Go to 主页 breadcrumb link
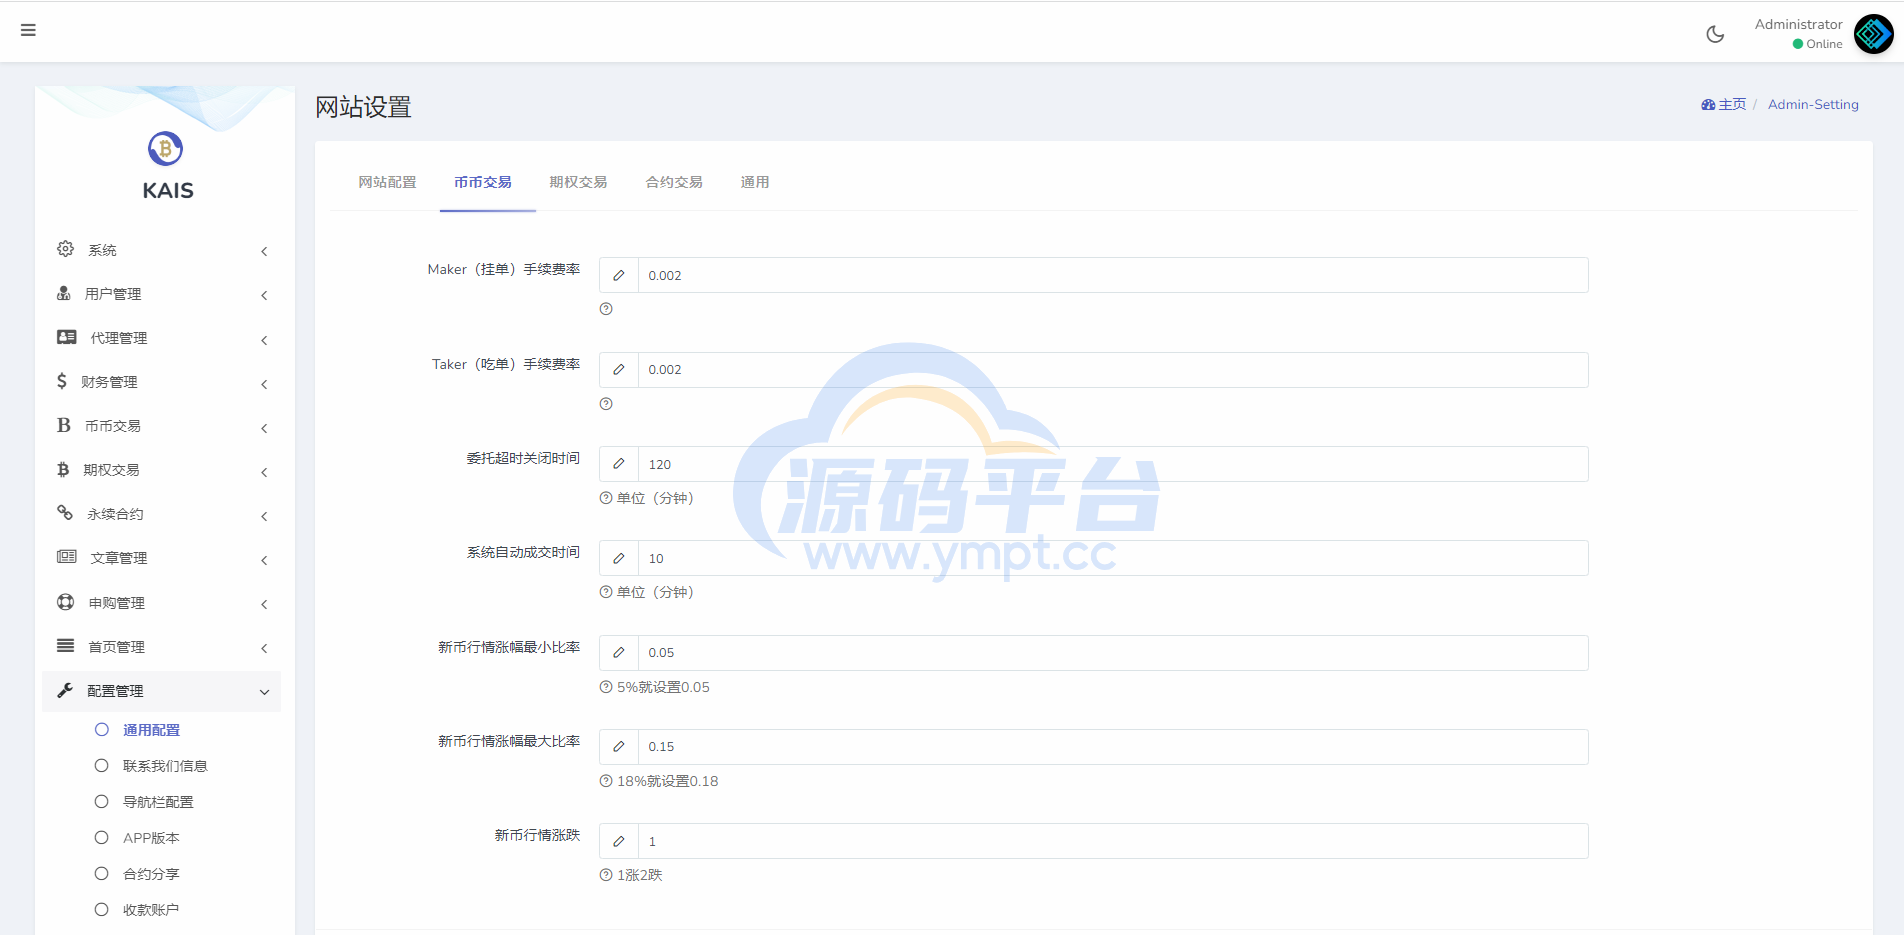The image size is (1904, 935). [x=1732, y=104]
